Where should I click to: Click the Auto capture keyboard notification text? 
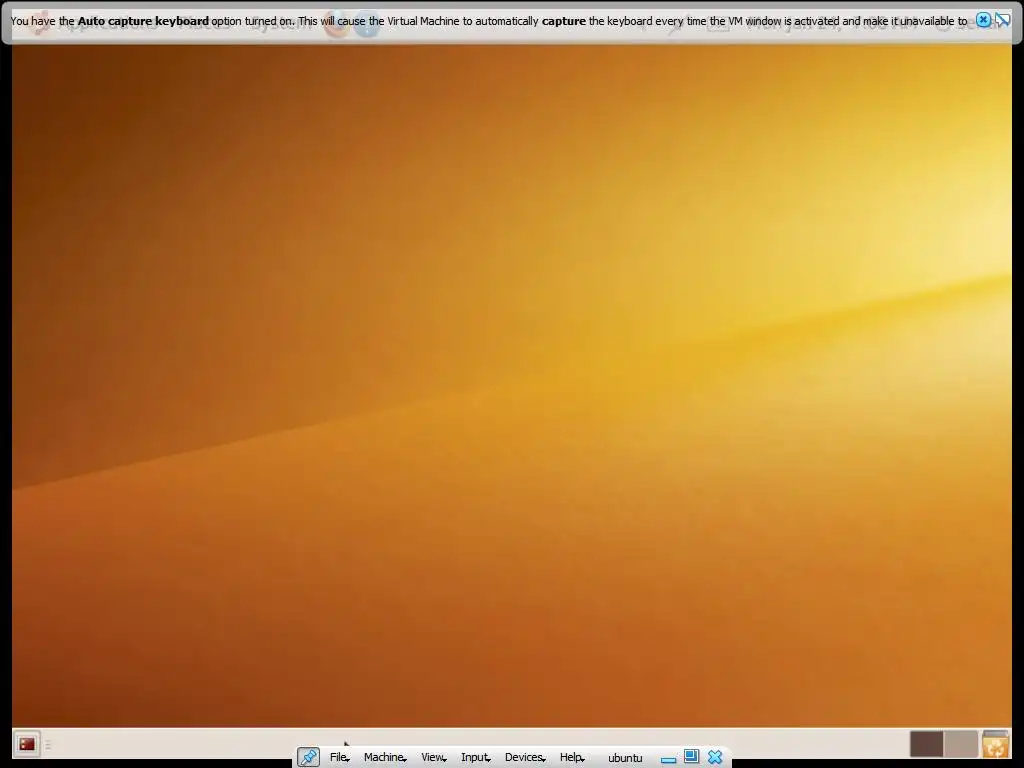(x=488, y=21)
